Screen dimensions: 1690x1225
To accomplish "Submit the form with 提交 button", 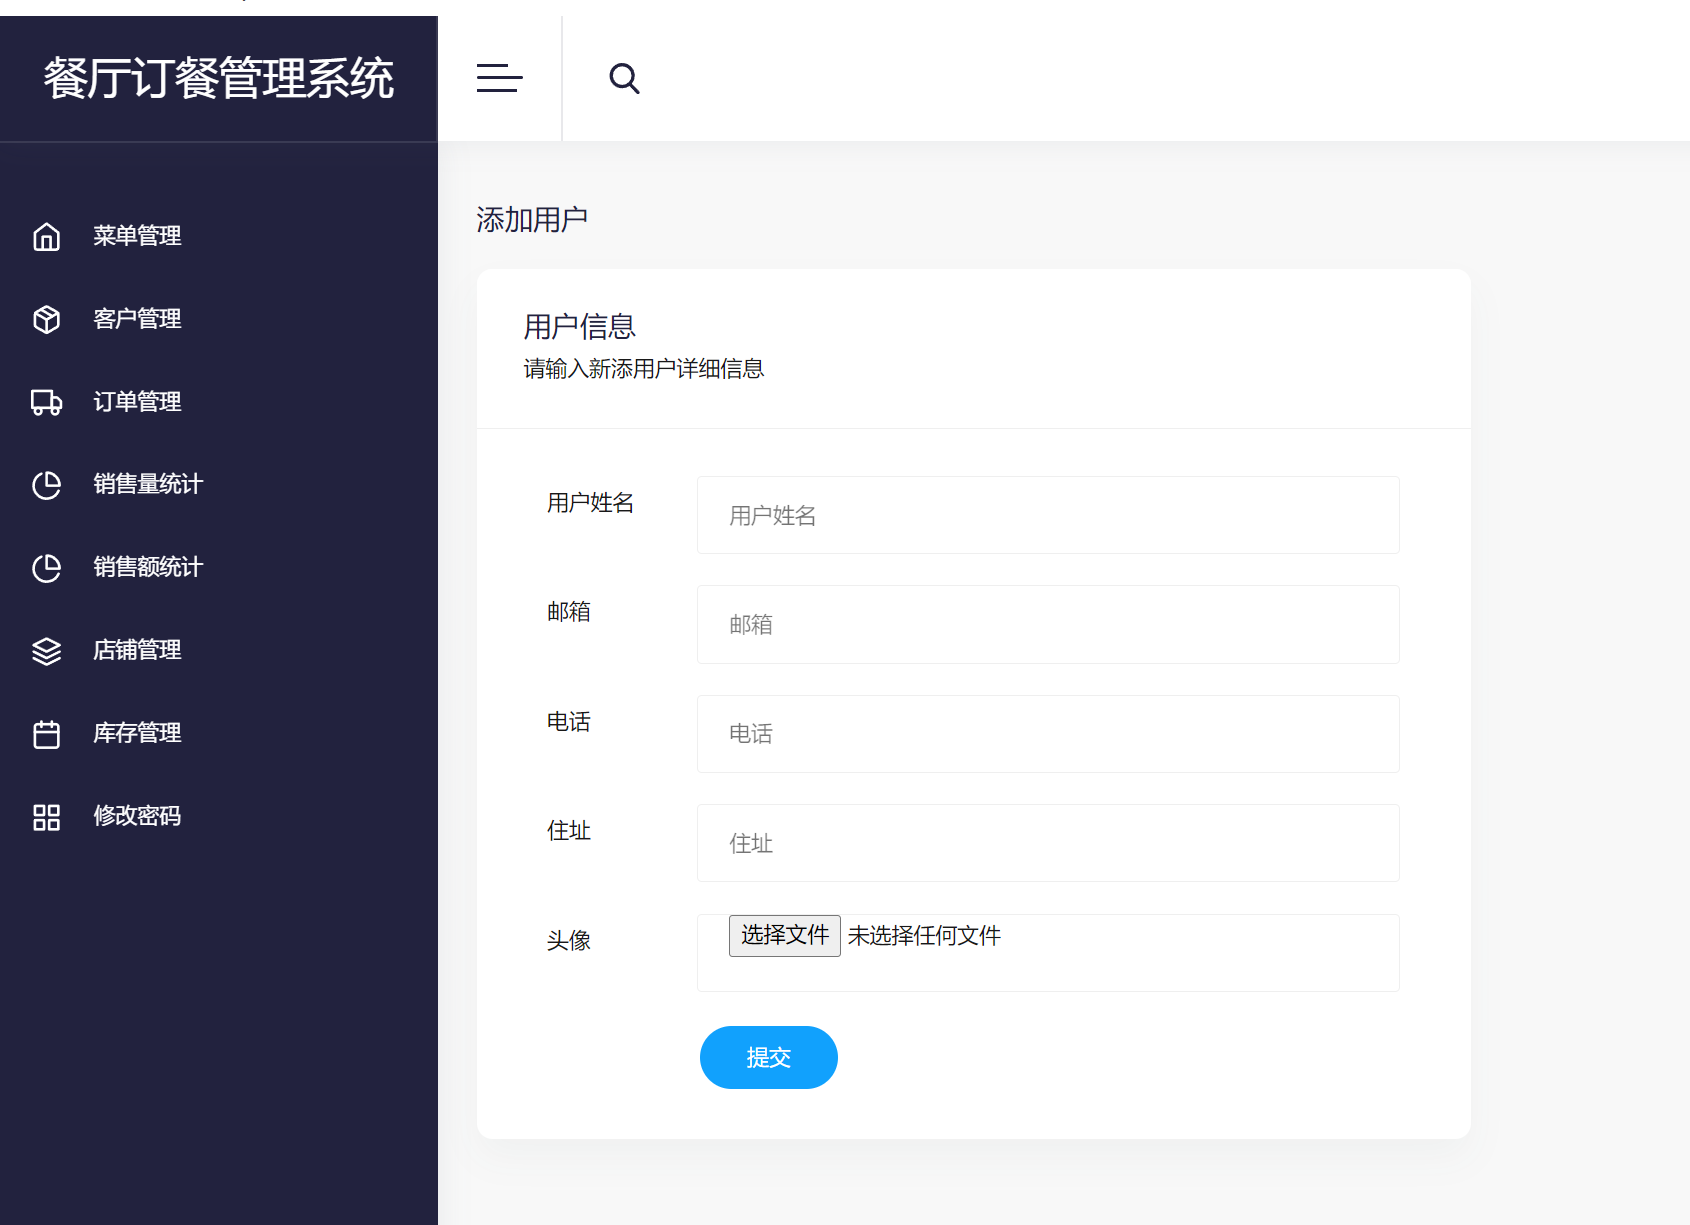I will click(x=769, y=1057).
